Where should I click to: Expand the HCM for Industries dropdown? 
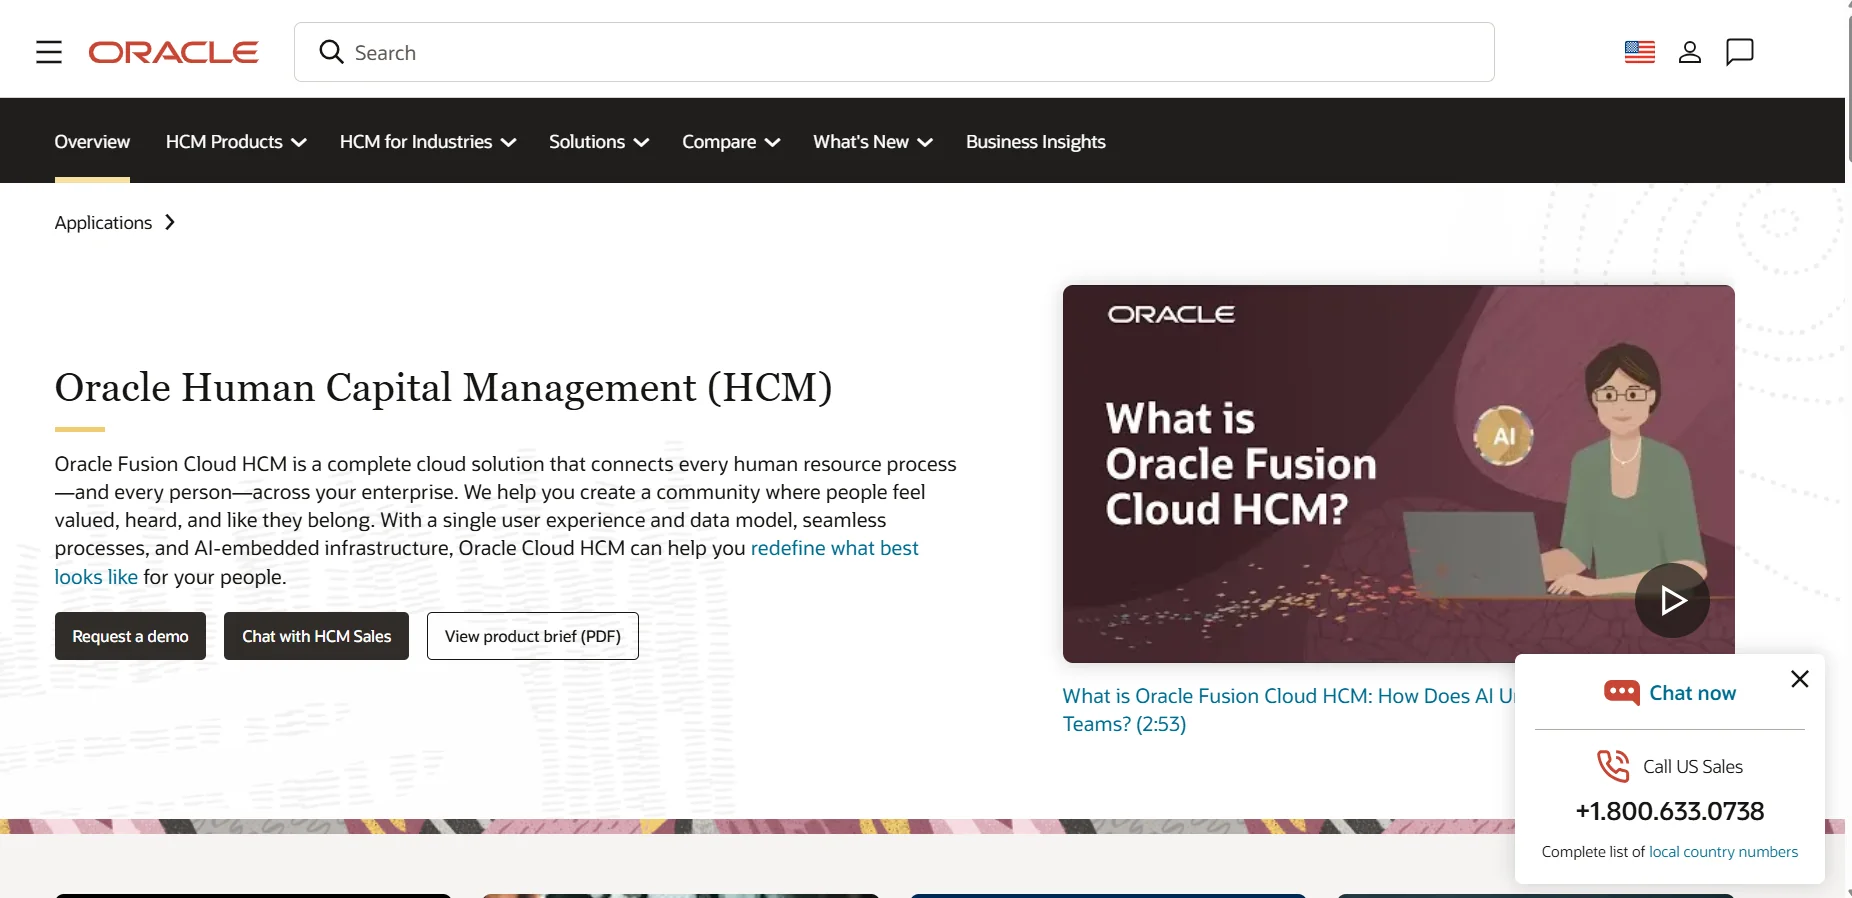click(428, 142)
